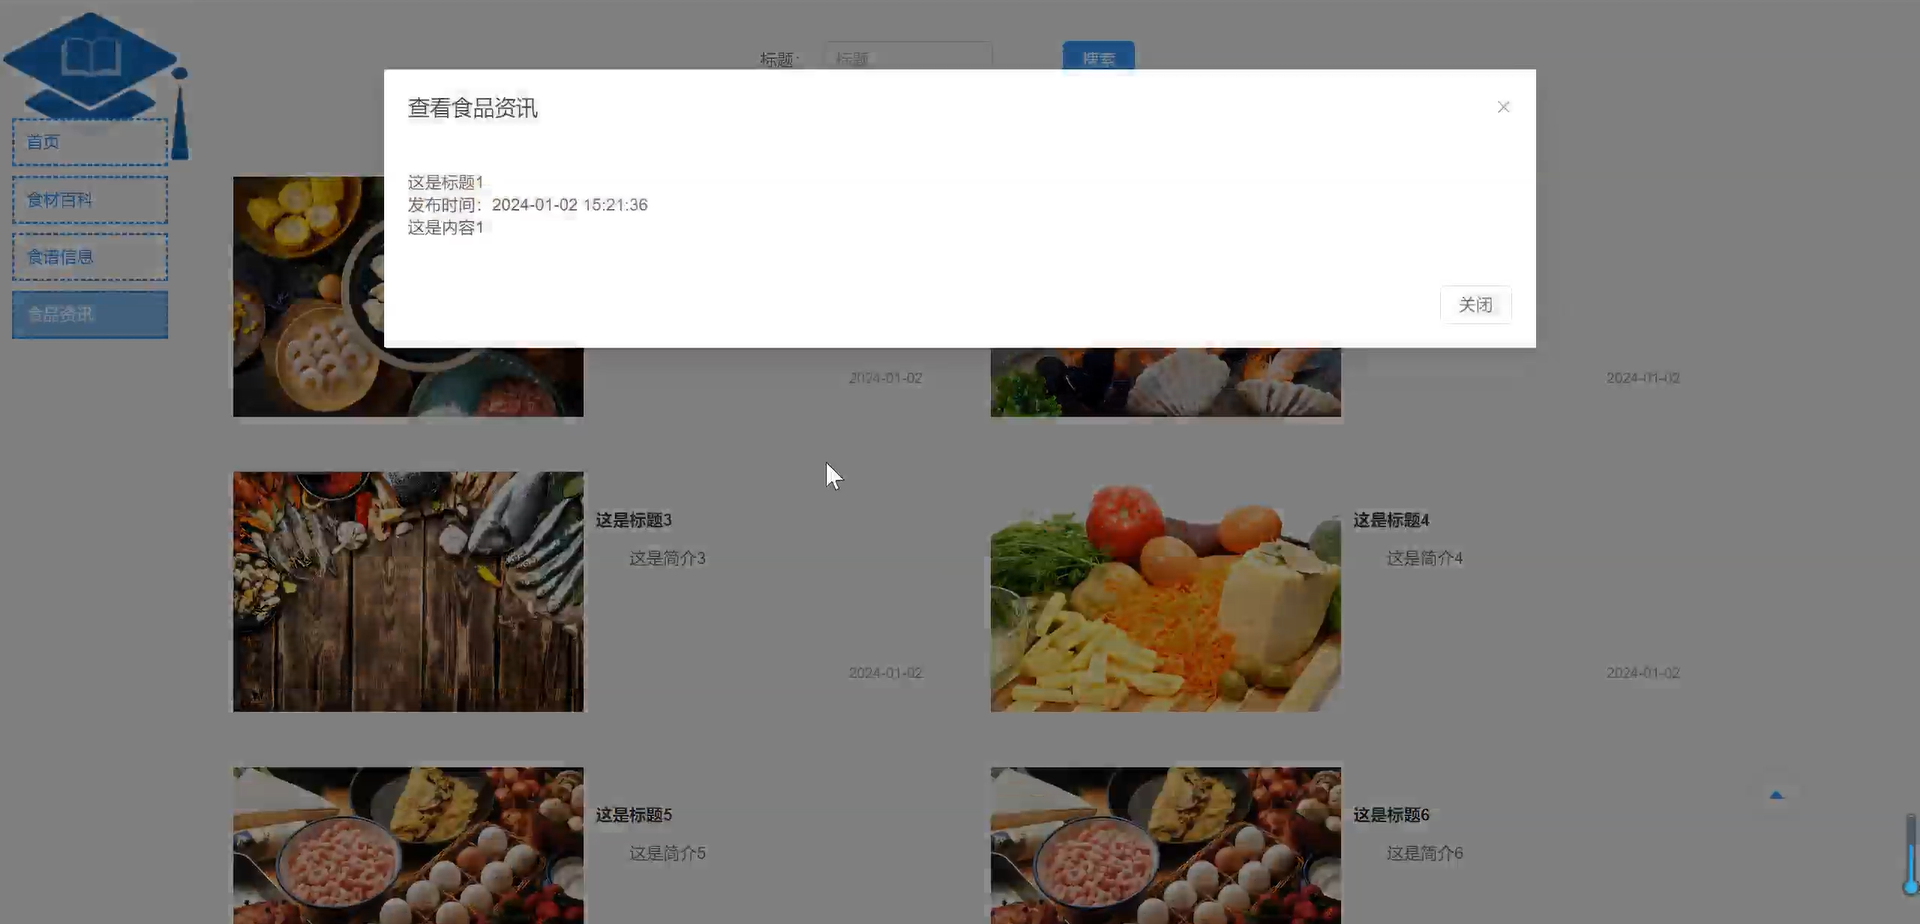The image size is (1920, 924).
Task: Open the 食品资讯 sidebar menu item
Action: pyautogui.click(x=90, y=314)
